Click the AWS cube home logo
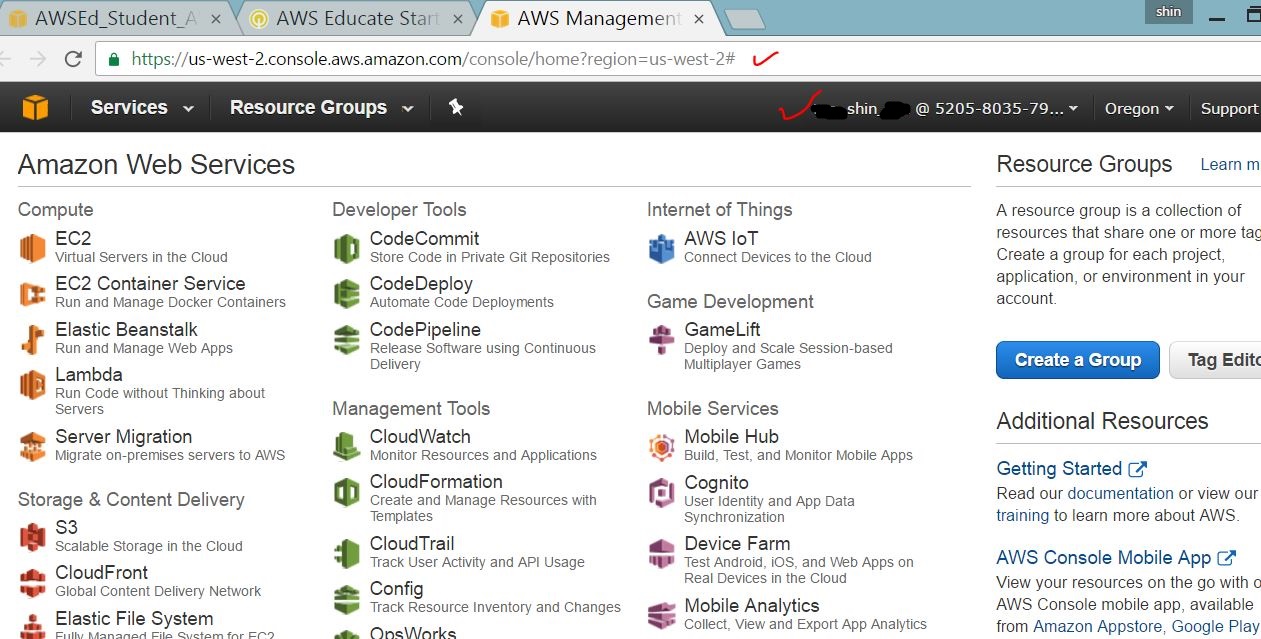 [35, 107]
